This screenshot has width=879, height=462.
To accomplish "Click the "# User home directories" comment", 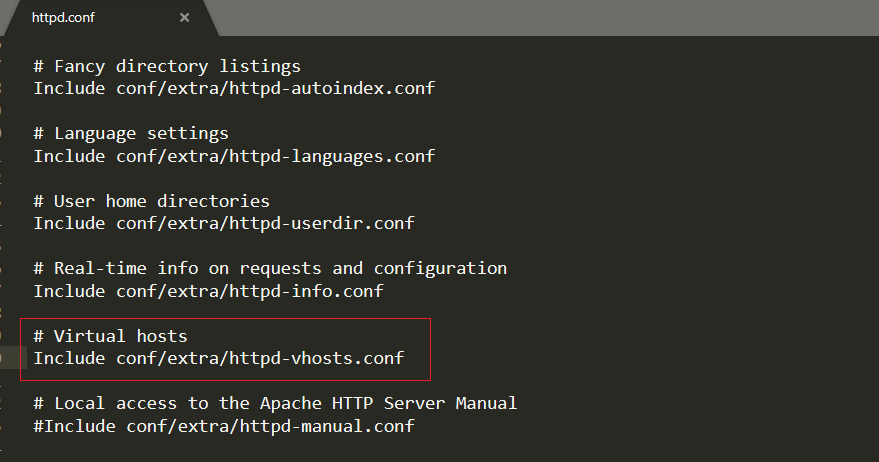I will point(151,201).
